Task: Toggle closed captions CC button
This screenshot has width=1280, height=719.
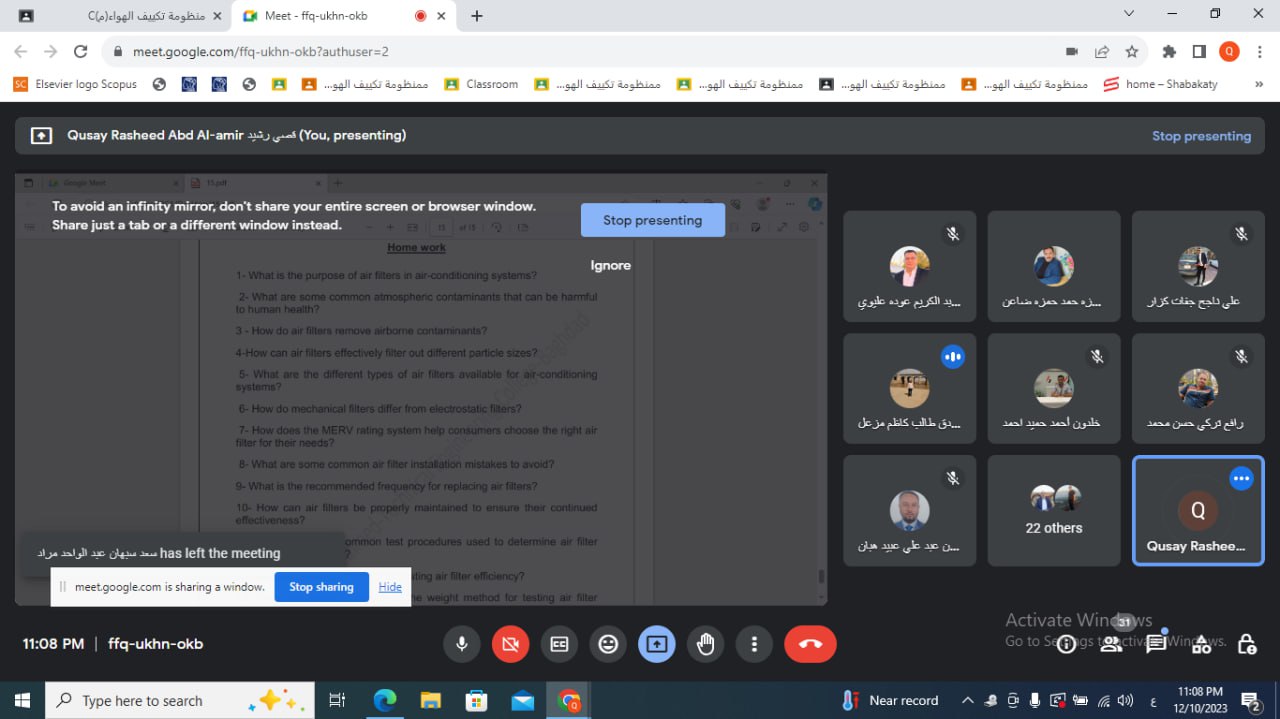Action: click(x=559, y=645)
